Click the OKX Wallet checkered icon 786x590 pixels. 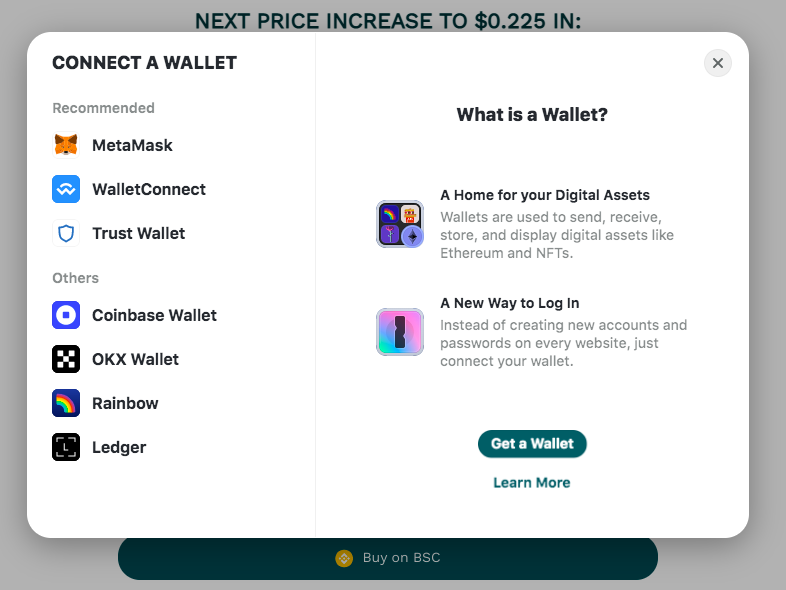66,359
